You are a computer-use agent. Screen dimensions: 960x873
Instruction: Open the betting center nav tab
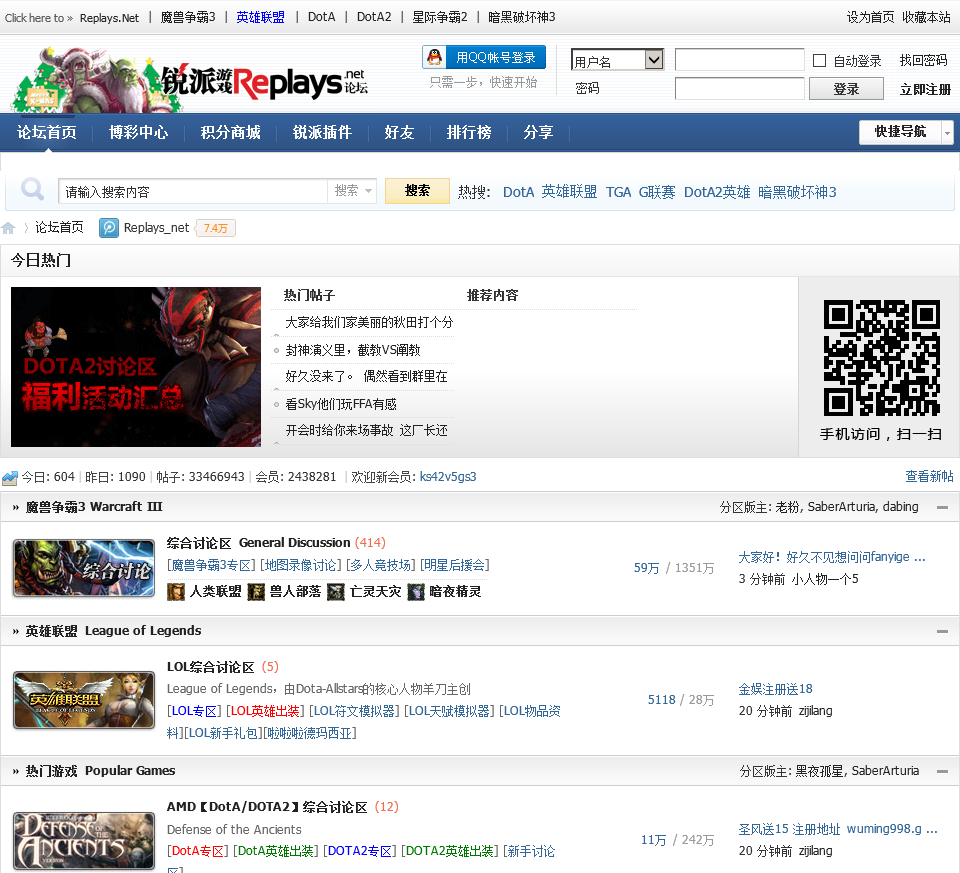(138, 132)
